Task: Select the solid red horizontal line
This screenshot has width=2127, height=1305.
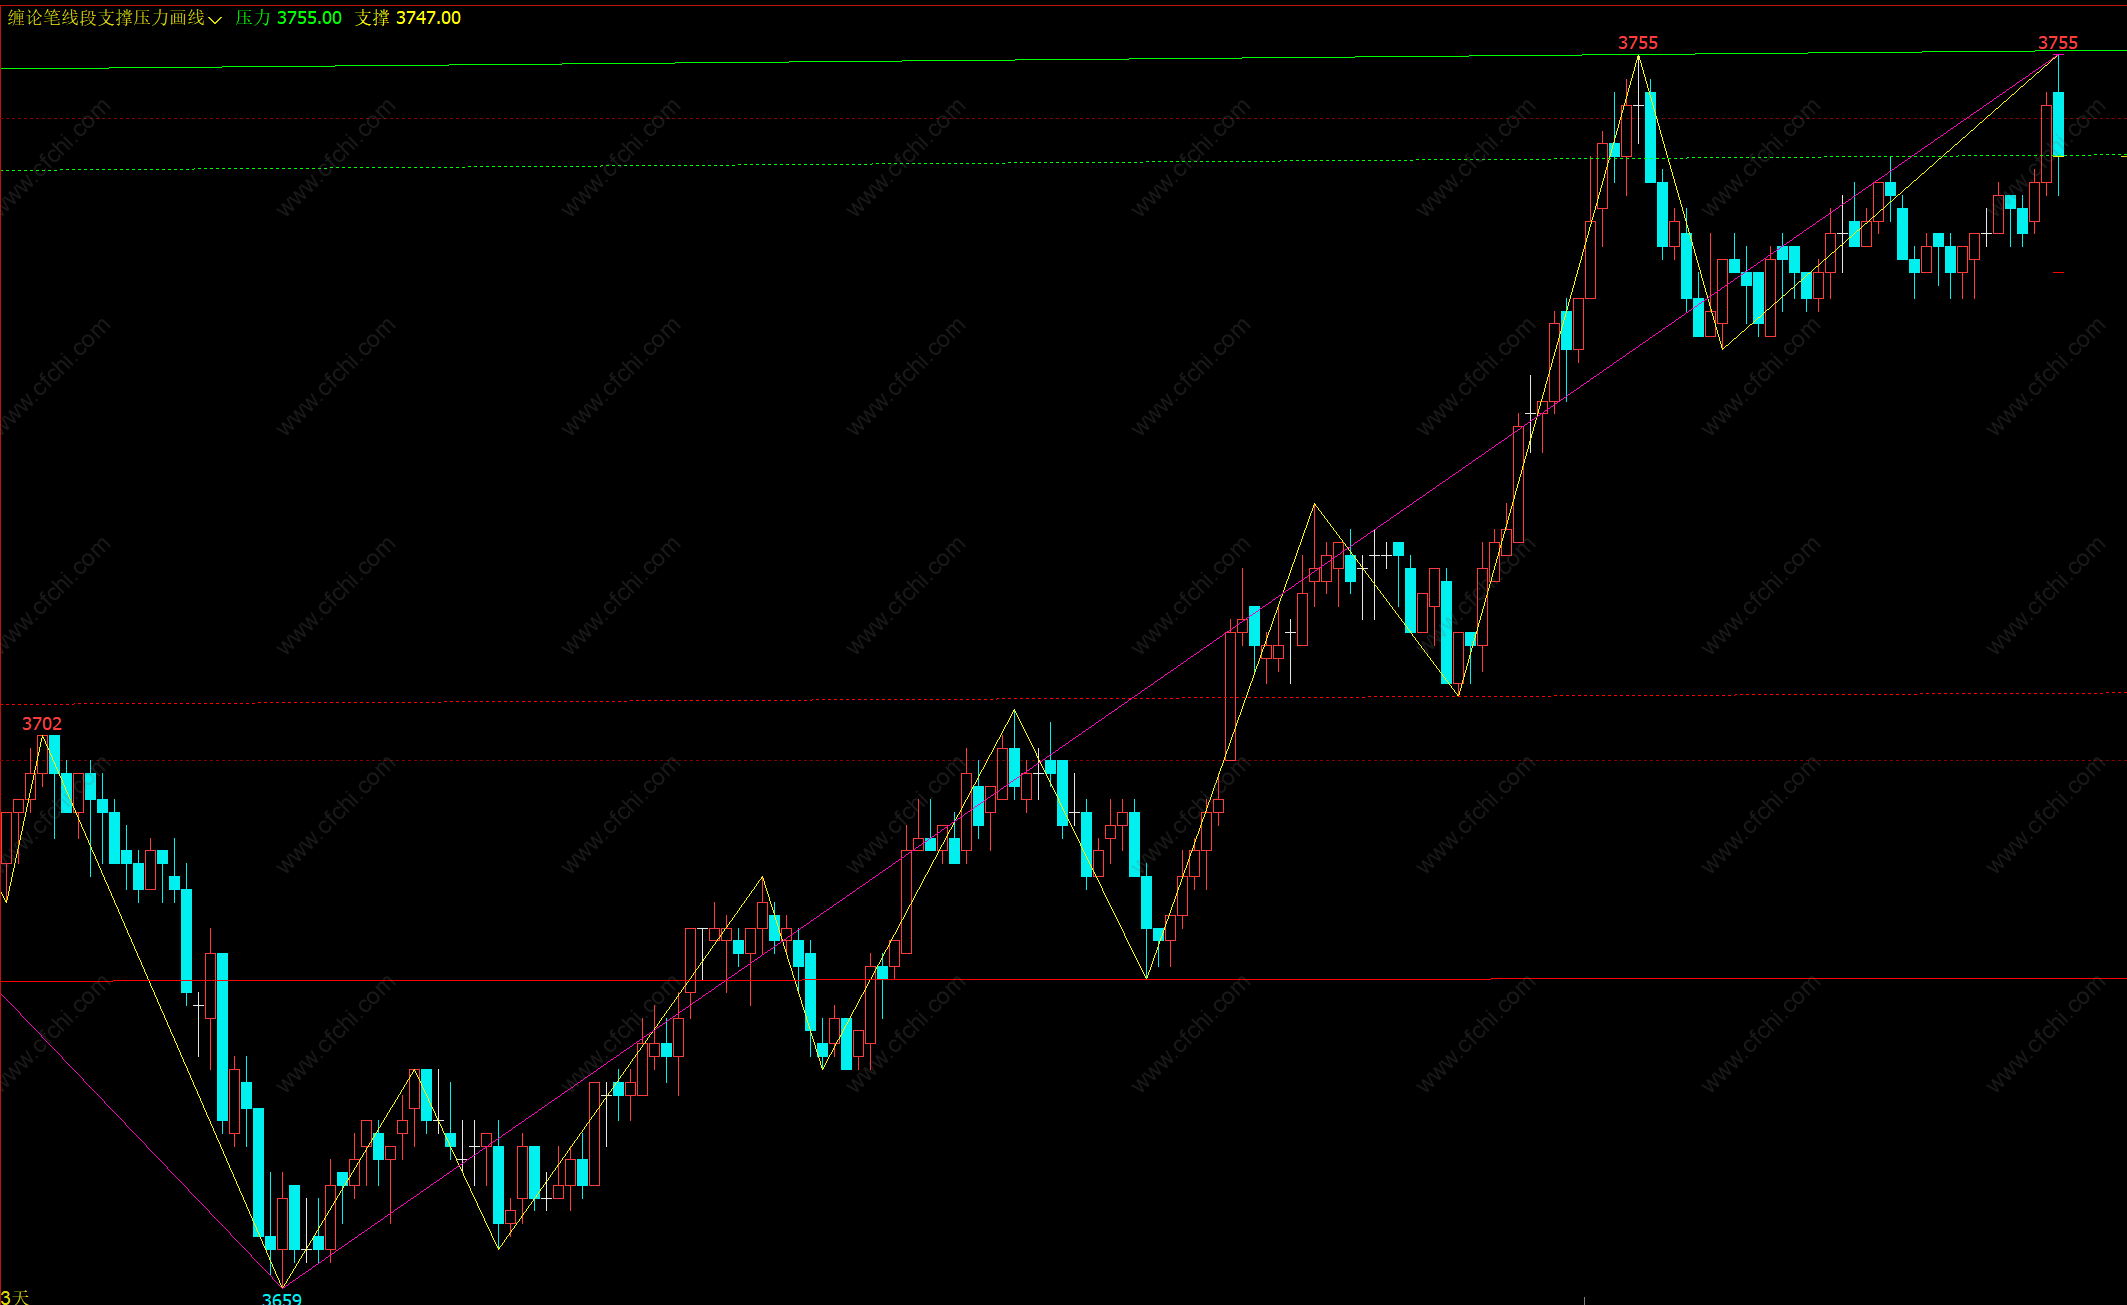Action: tap(1000, 980)
